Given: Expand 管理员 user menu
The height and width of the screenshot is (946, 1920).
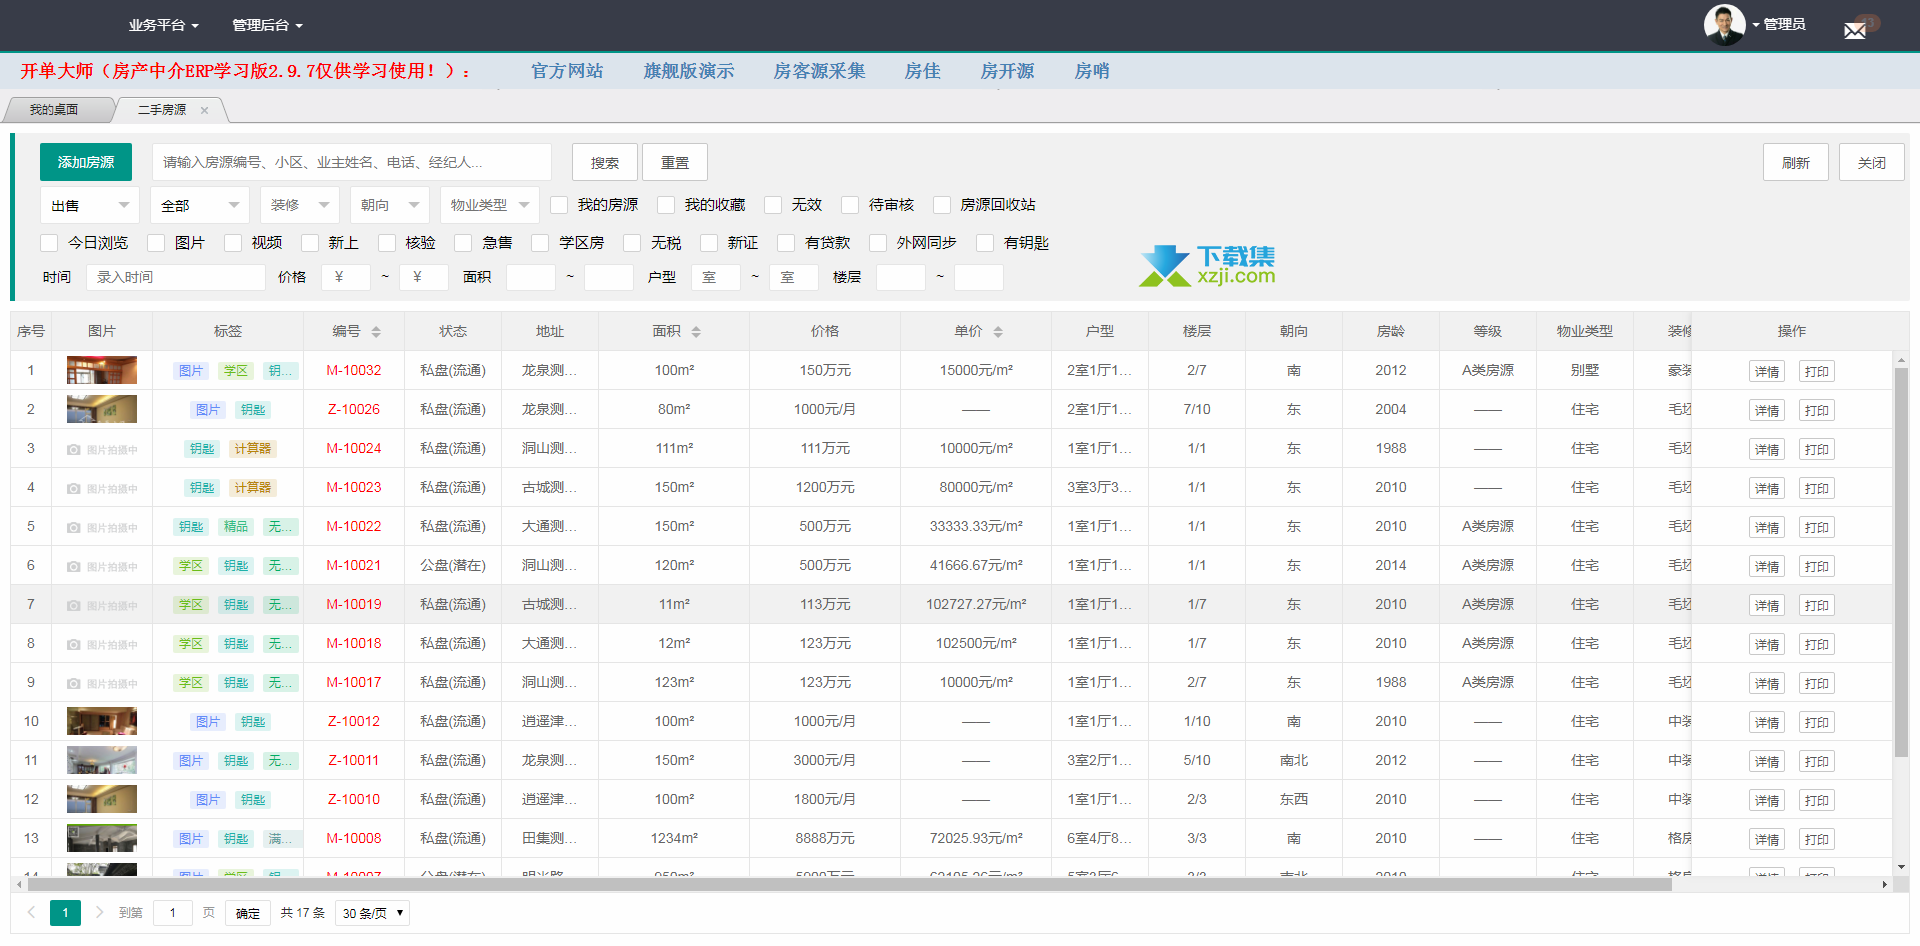Looking at the screenshot, I should [1779, 24].
